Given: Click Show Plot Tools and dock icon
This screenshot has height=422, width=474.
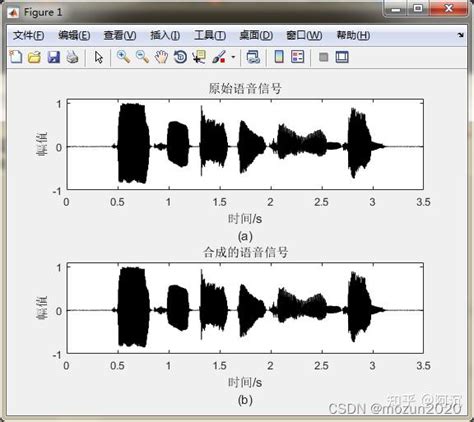Looking at the screenshot, I should [x=342, y=57].
